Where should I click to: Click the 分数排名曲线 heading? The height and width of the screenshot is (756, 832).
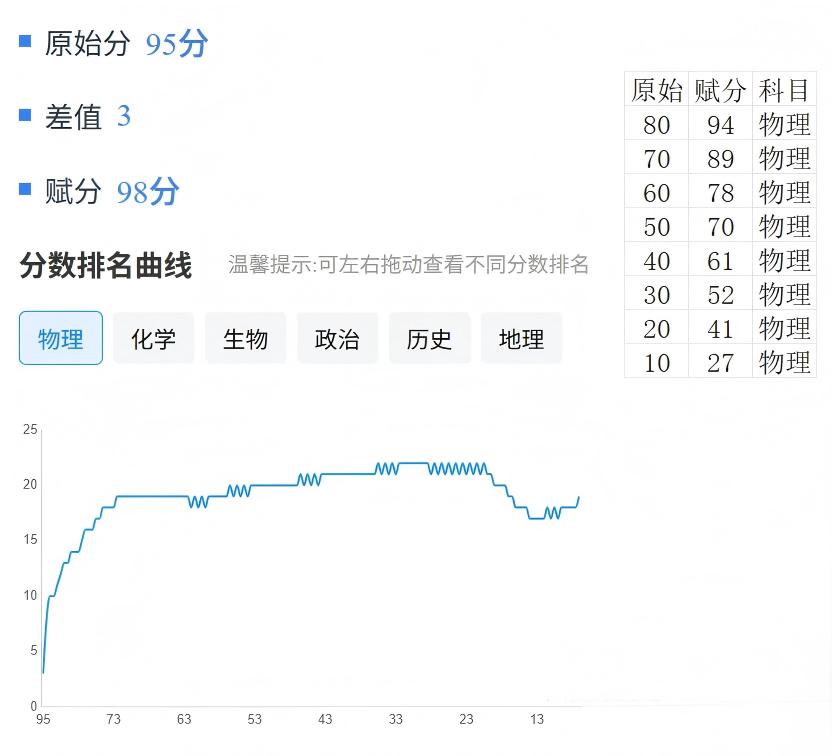pos(105,266)
